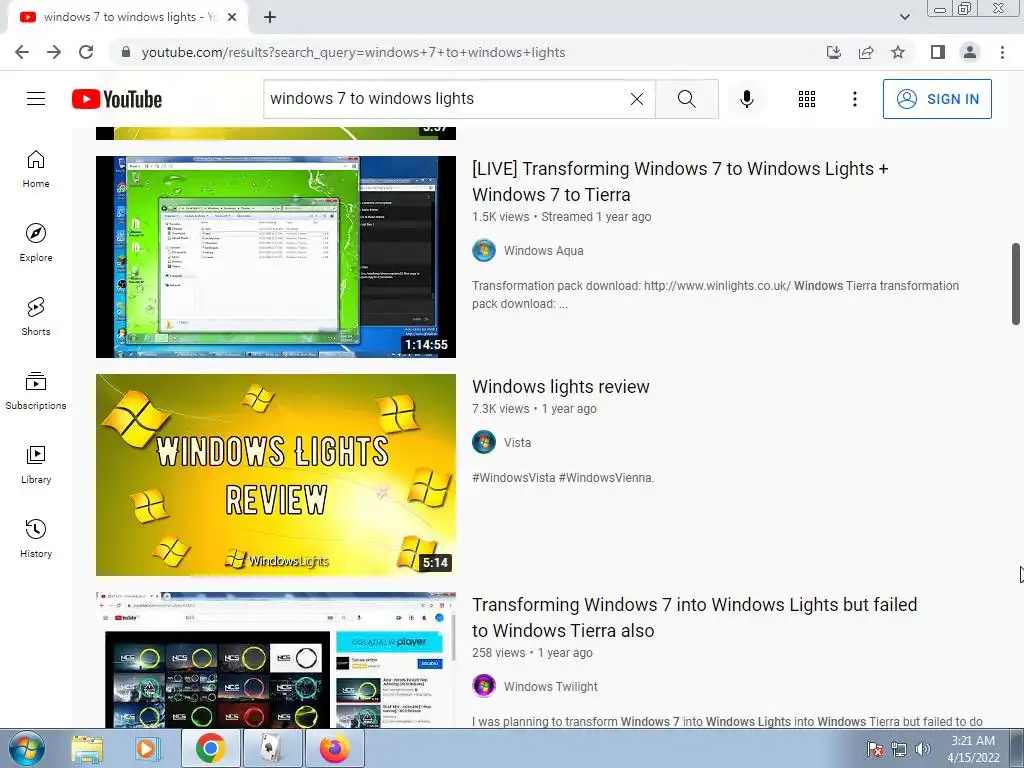1024x768 pixels.
Task: Click the Vista channel avatar
Action: [484, 443]
